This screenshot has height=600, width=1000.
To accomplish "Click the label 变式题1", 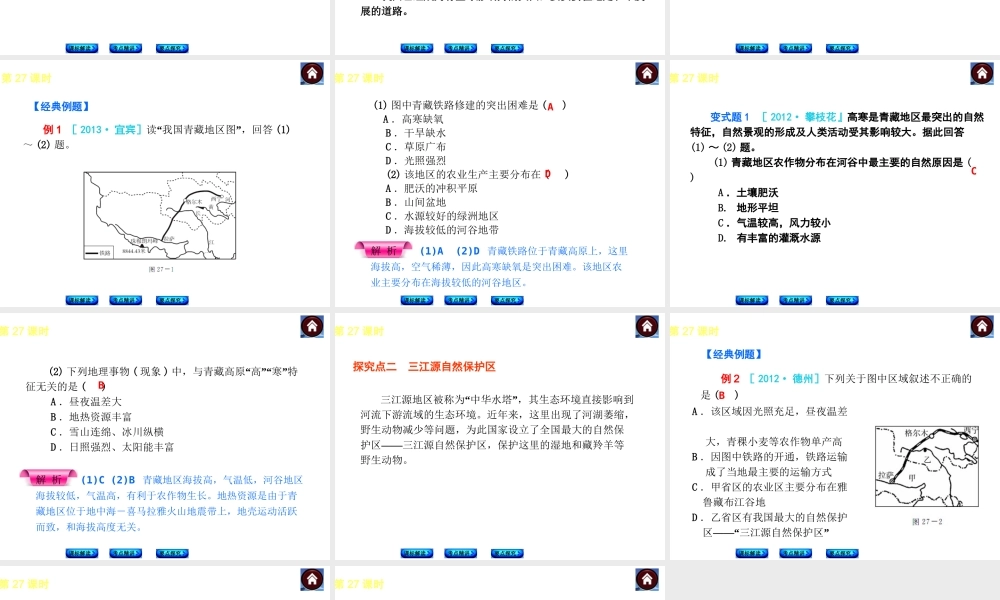I will [730, 117].
